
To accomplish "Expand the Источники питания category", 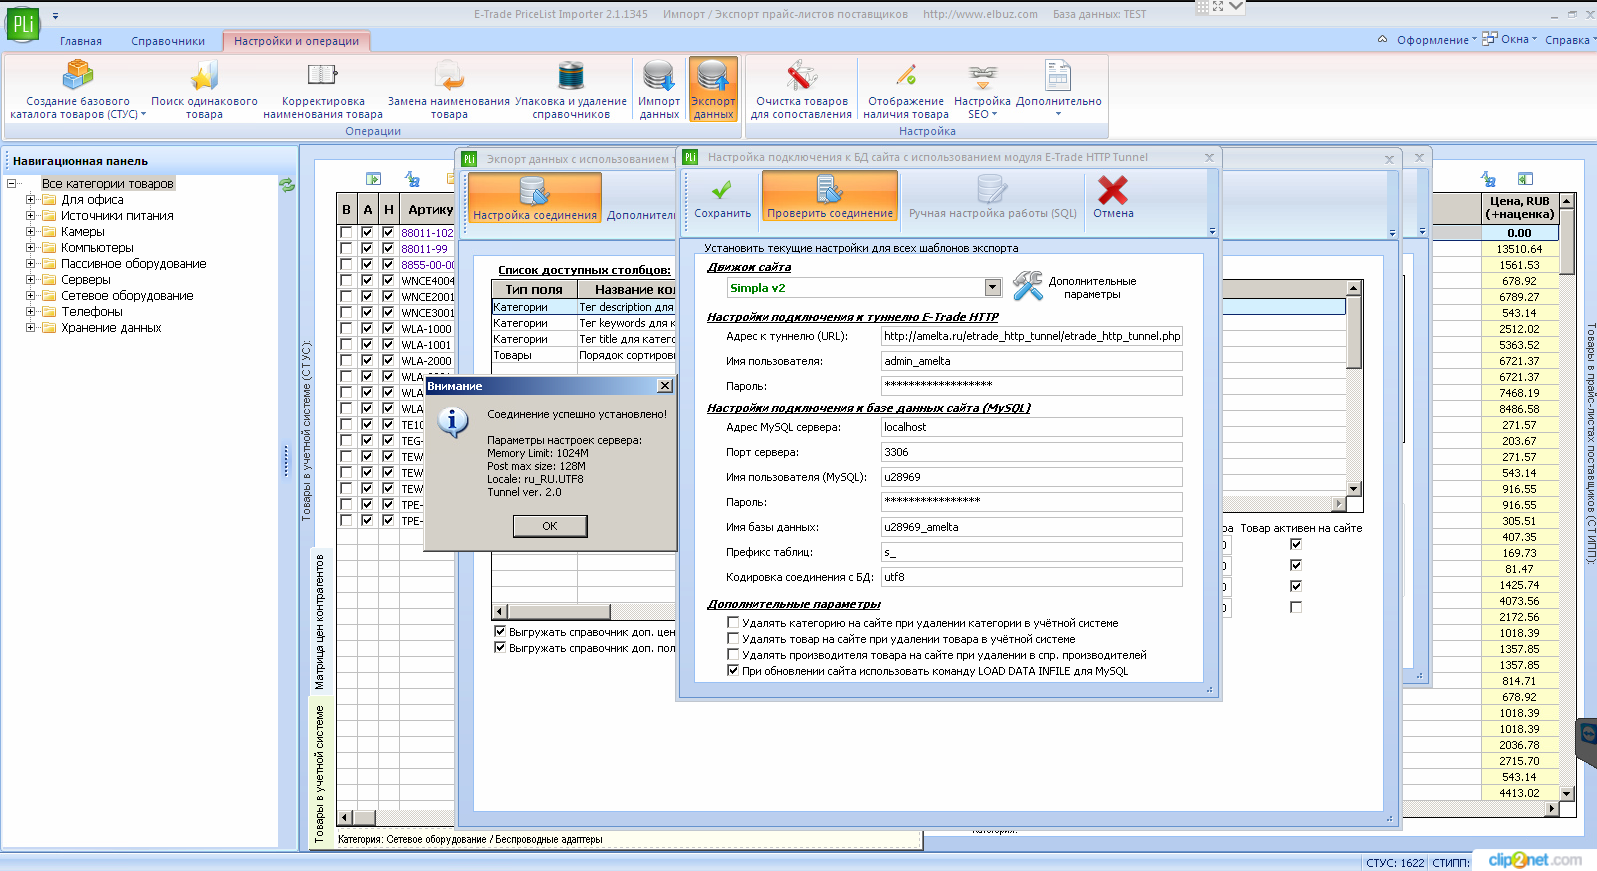I will [30, 216].
